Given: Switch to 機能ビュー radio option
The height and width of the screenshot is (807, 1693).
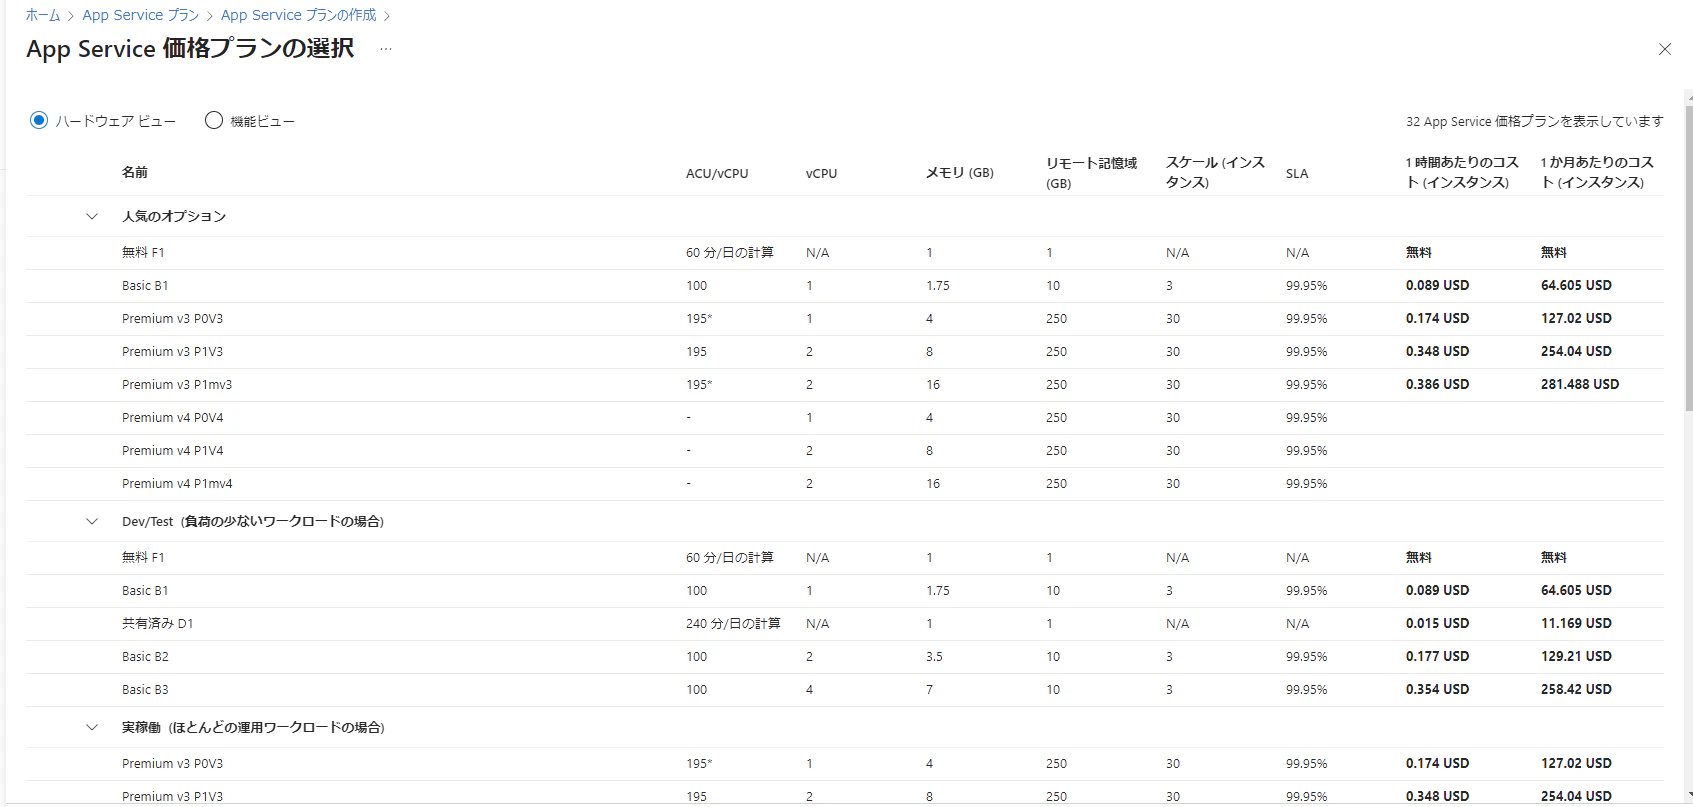Looking at the screenshot, I should pos(213,121).
